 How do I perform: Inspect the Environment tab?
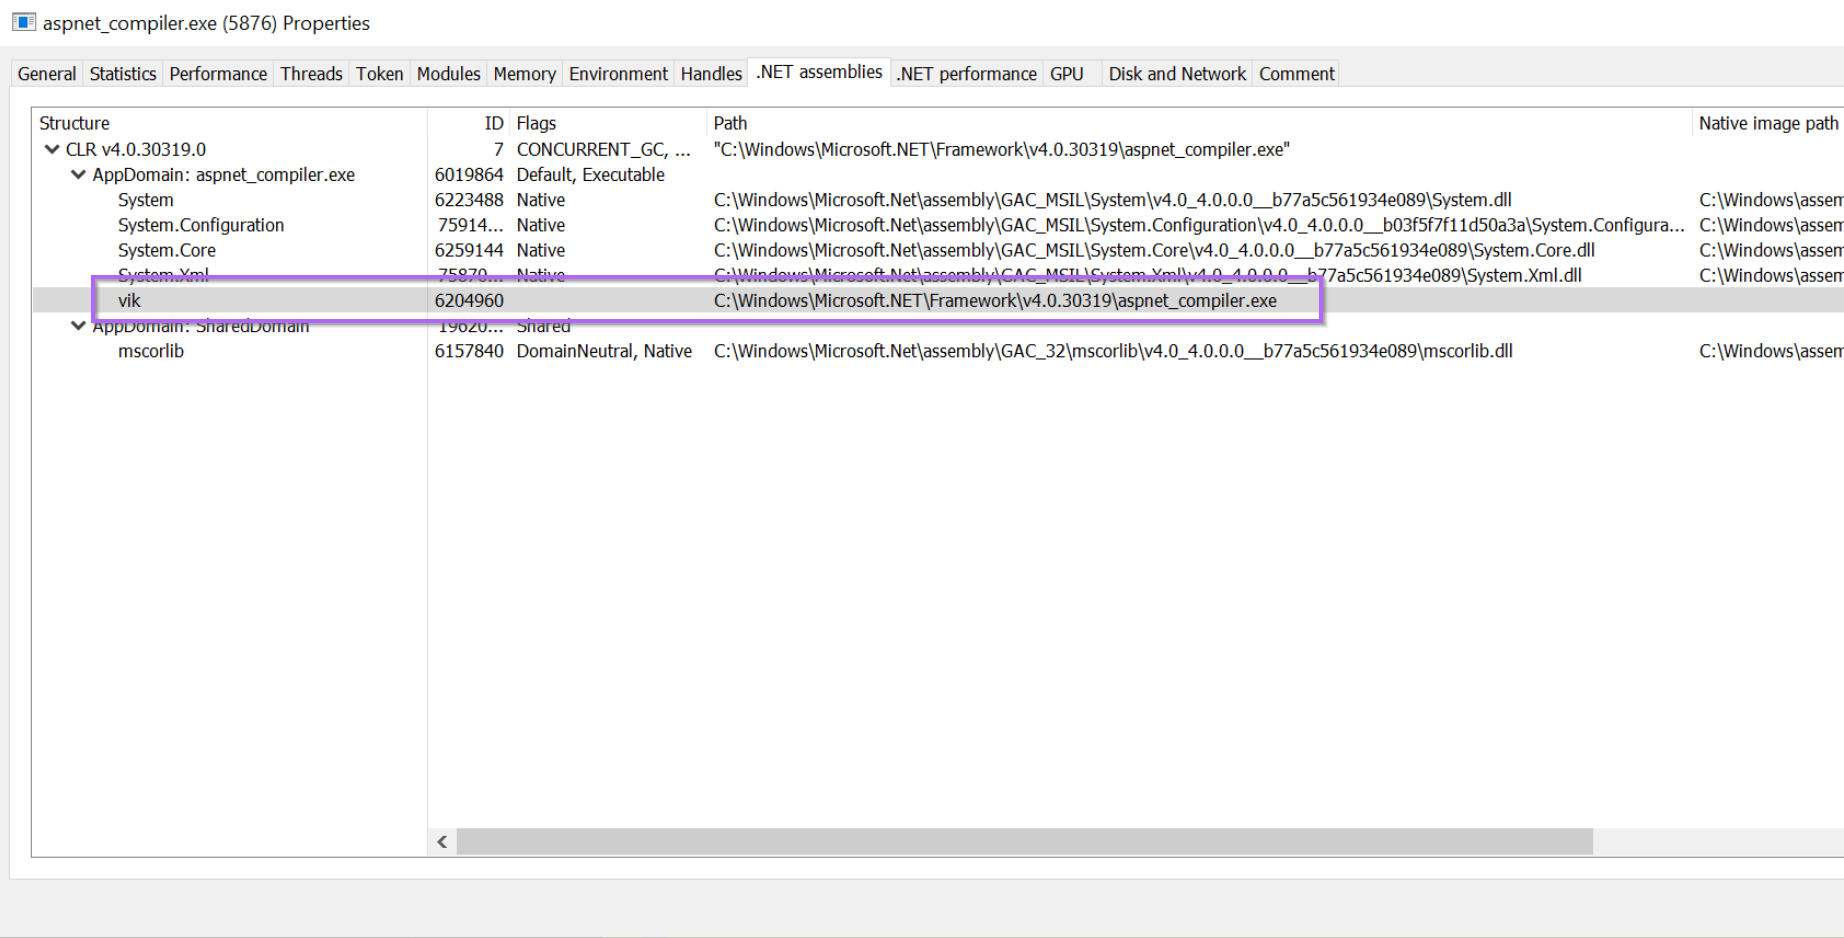[x=617, y=73]
